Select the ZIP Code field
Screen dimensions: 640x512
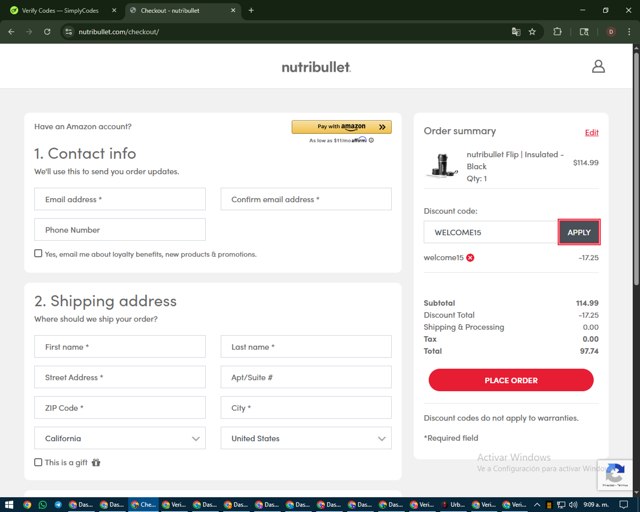pos(120,407)
